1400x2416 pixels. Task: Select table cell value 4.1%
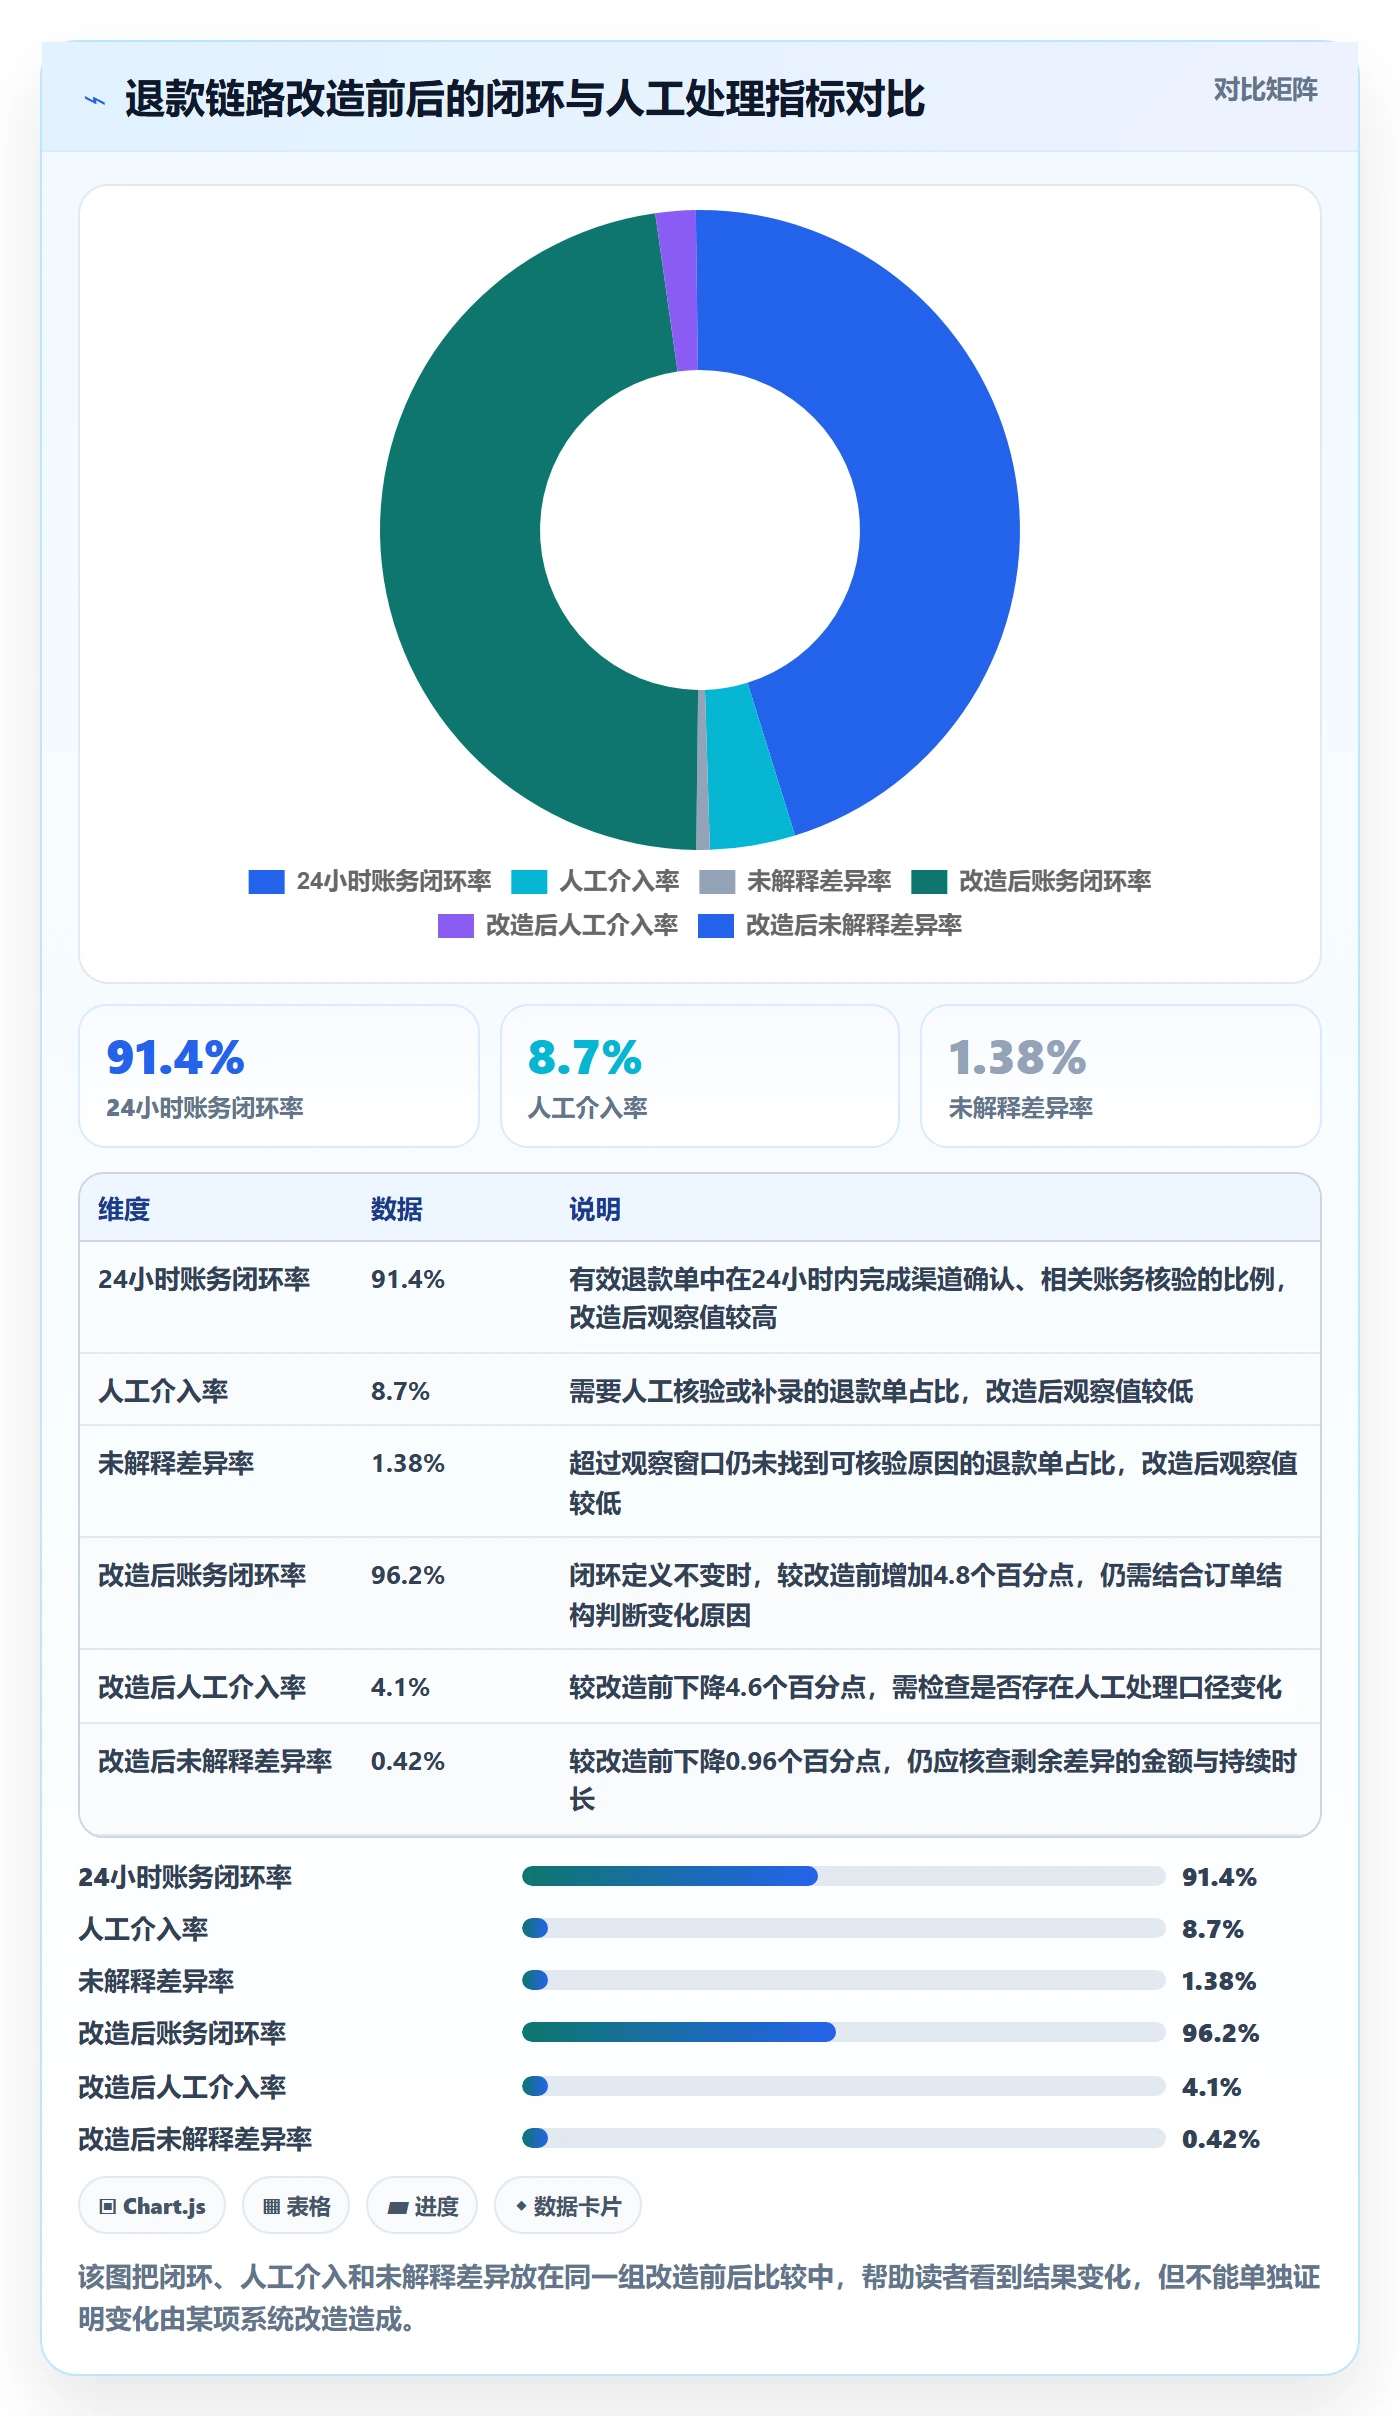click(x=400, y=1687)
